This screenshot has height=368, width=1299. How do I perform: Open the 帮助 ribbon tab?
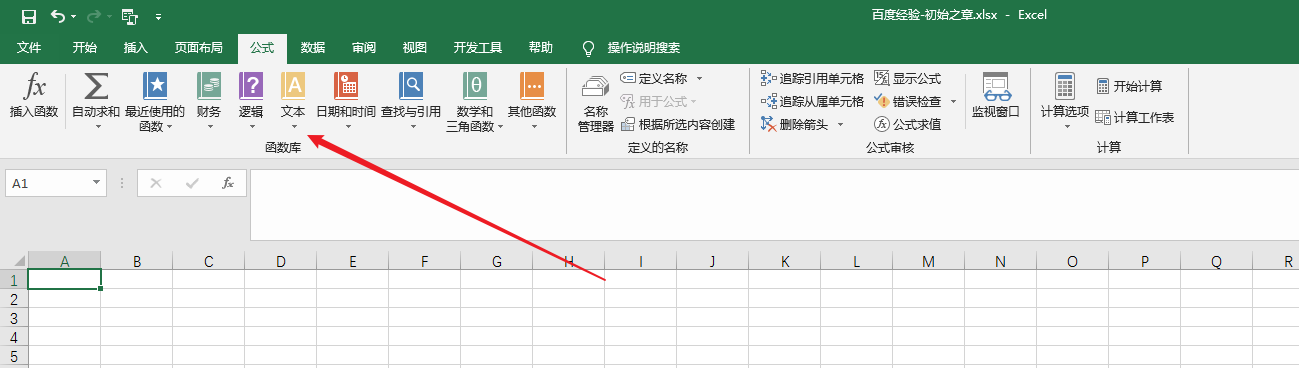(x=541, y=47)
